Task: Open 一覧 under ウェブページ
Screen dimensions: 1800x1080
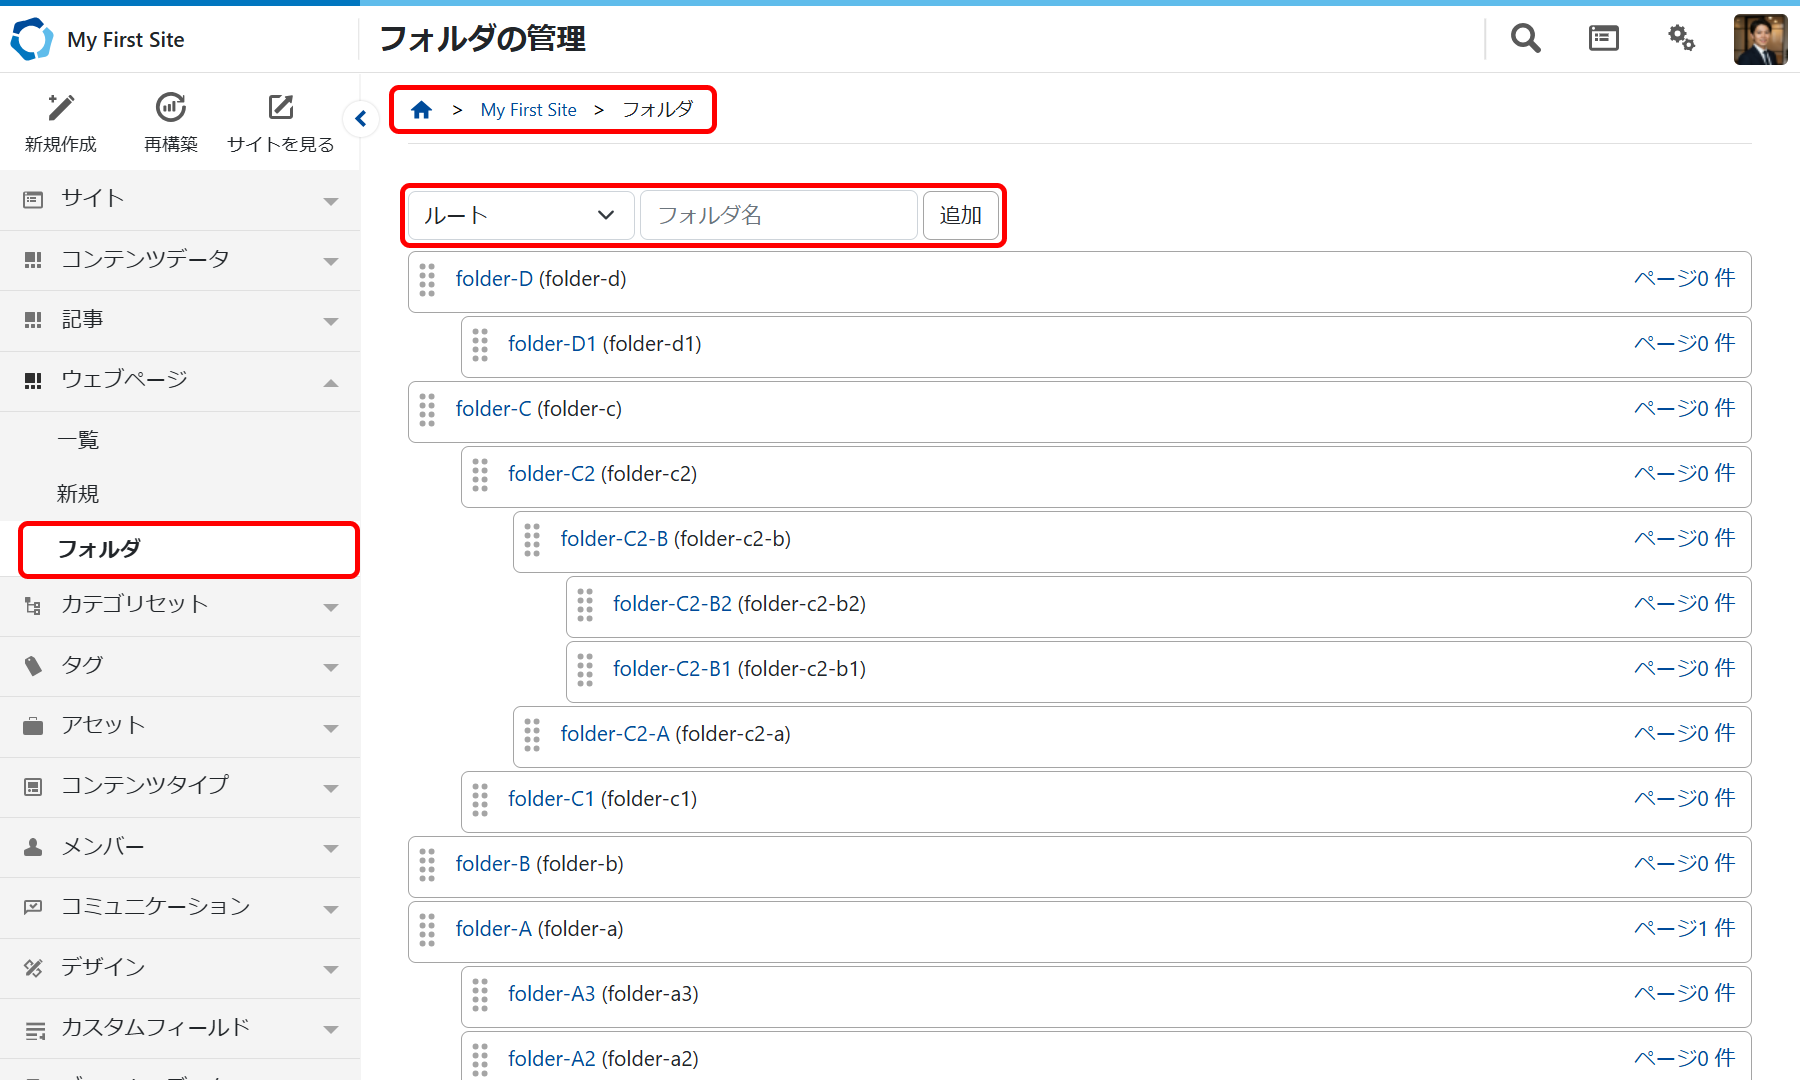Action: pyautogui.click(x=78, y=440)
